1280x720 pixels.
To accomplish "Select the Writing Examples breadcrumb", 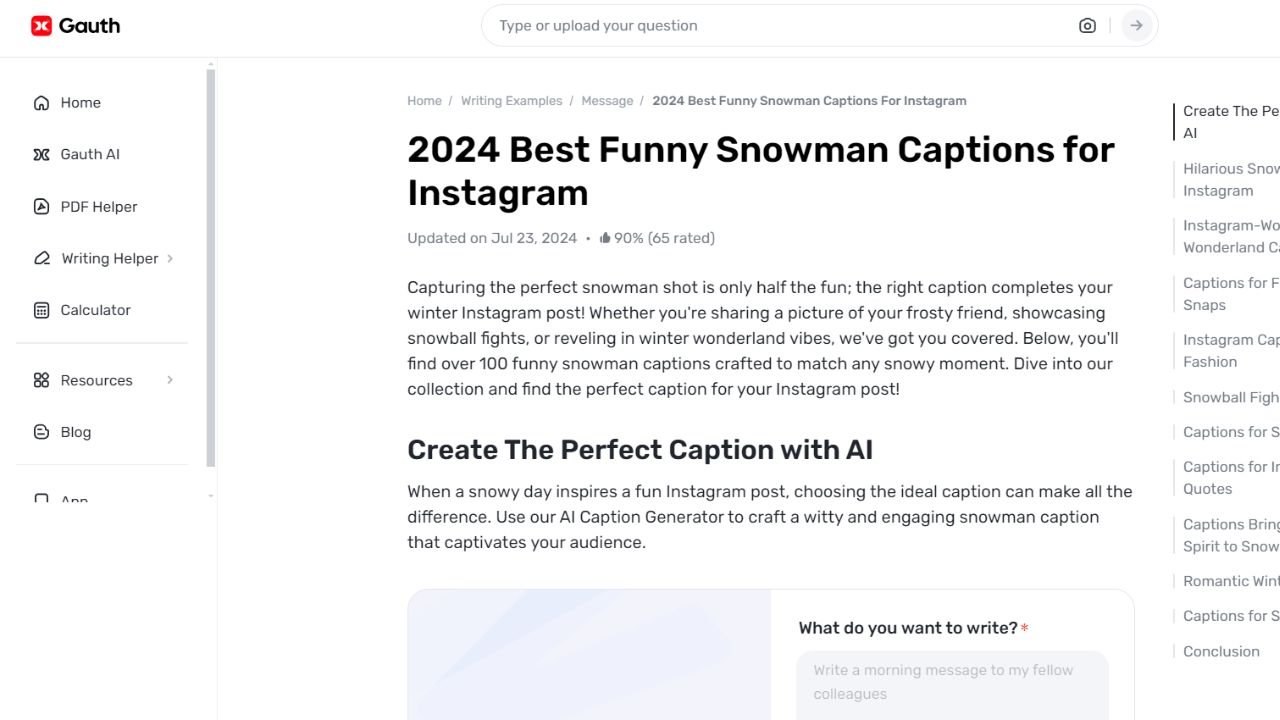I will pos(511,100).
